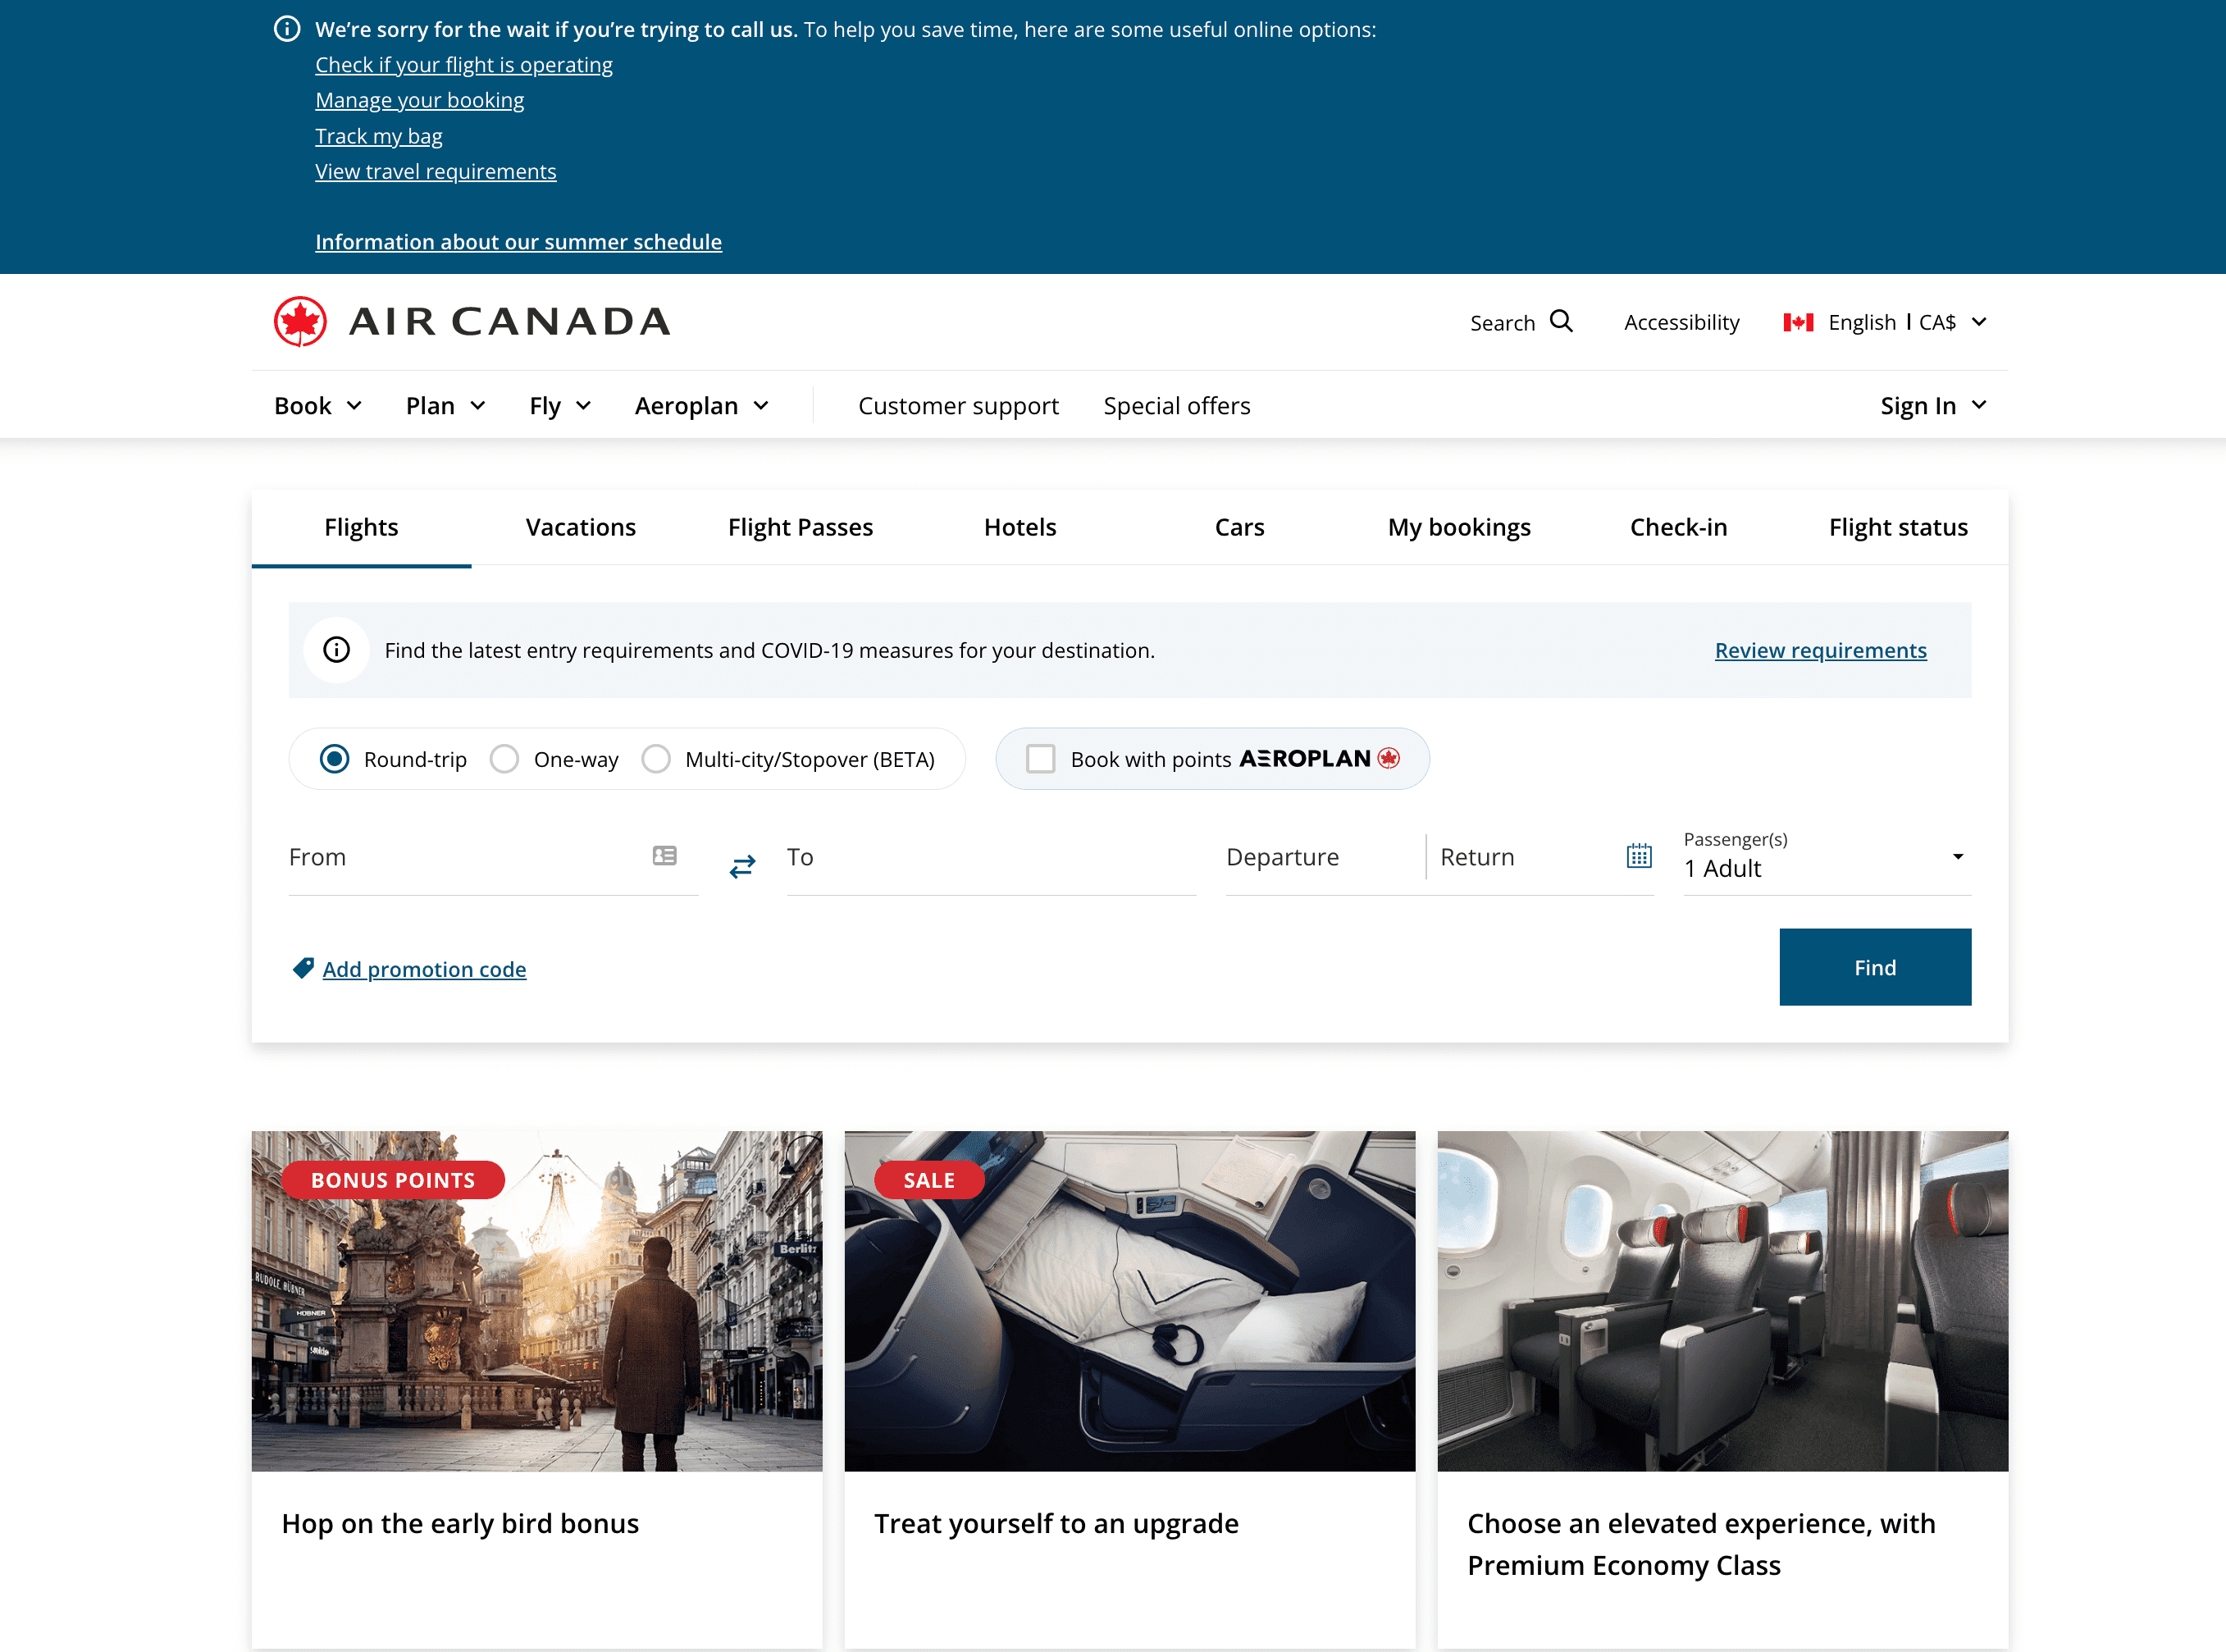Screen dimensions: 2226x1652
Task: Swap origin and destination with arrows icon
Action: [x=742, y=866]
